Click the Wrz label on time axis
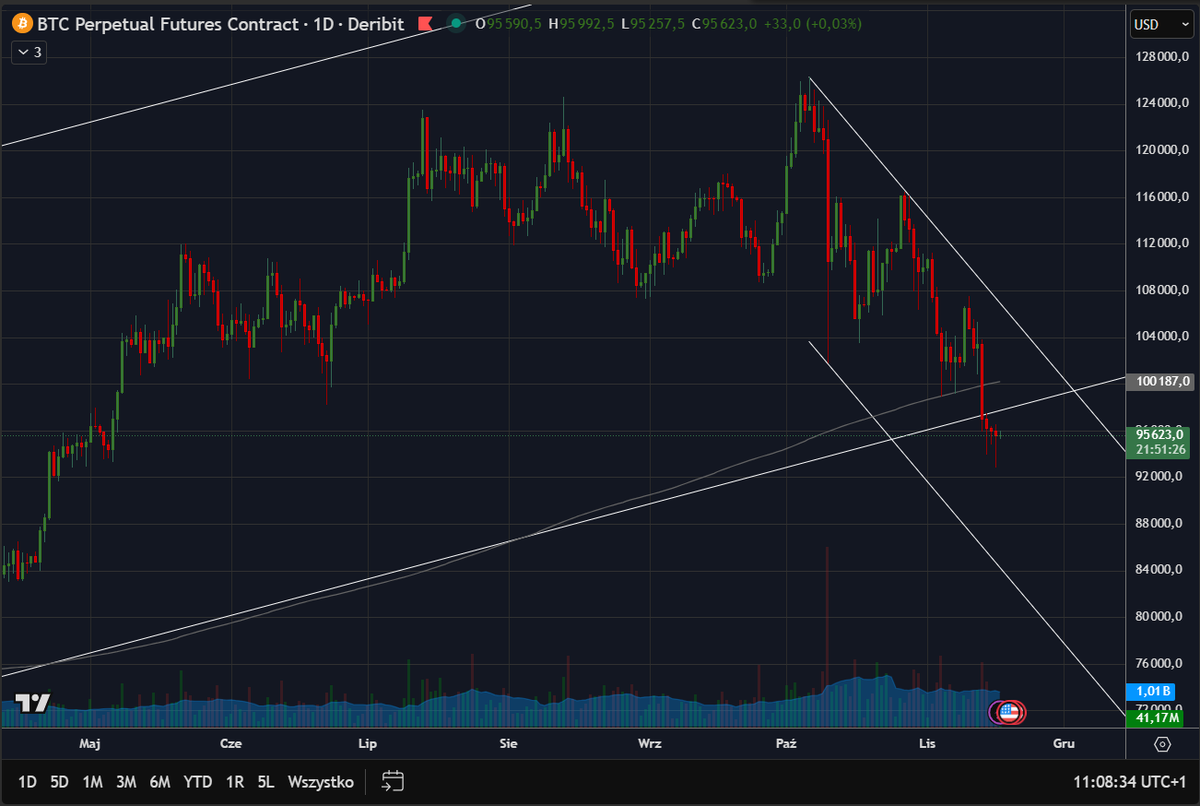 [650, 744]
